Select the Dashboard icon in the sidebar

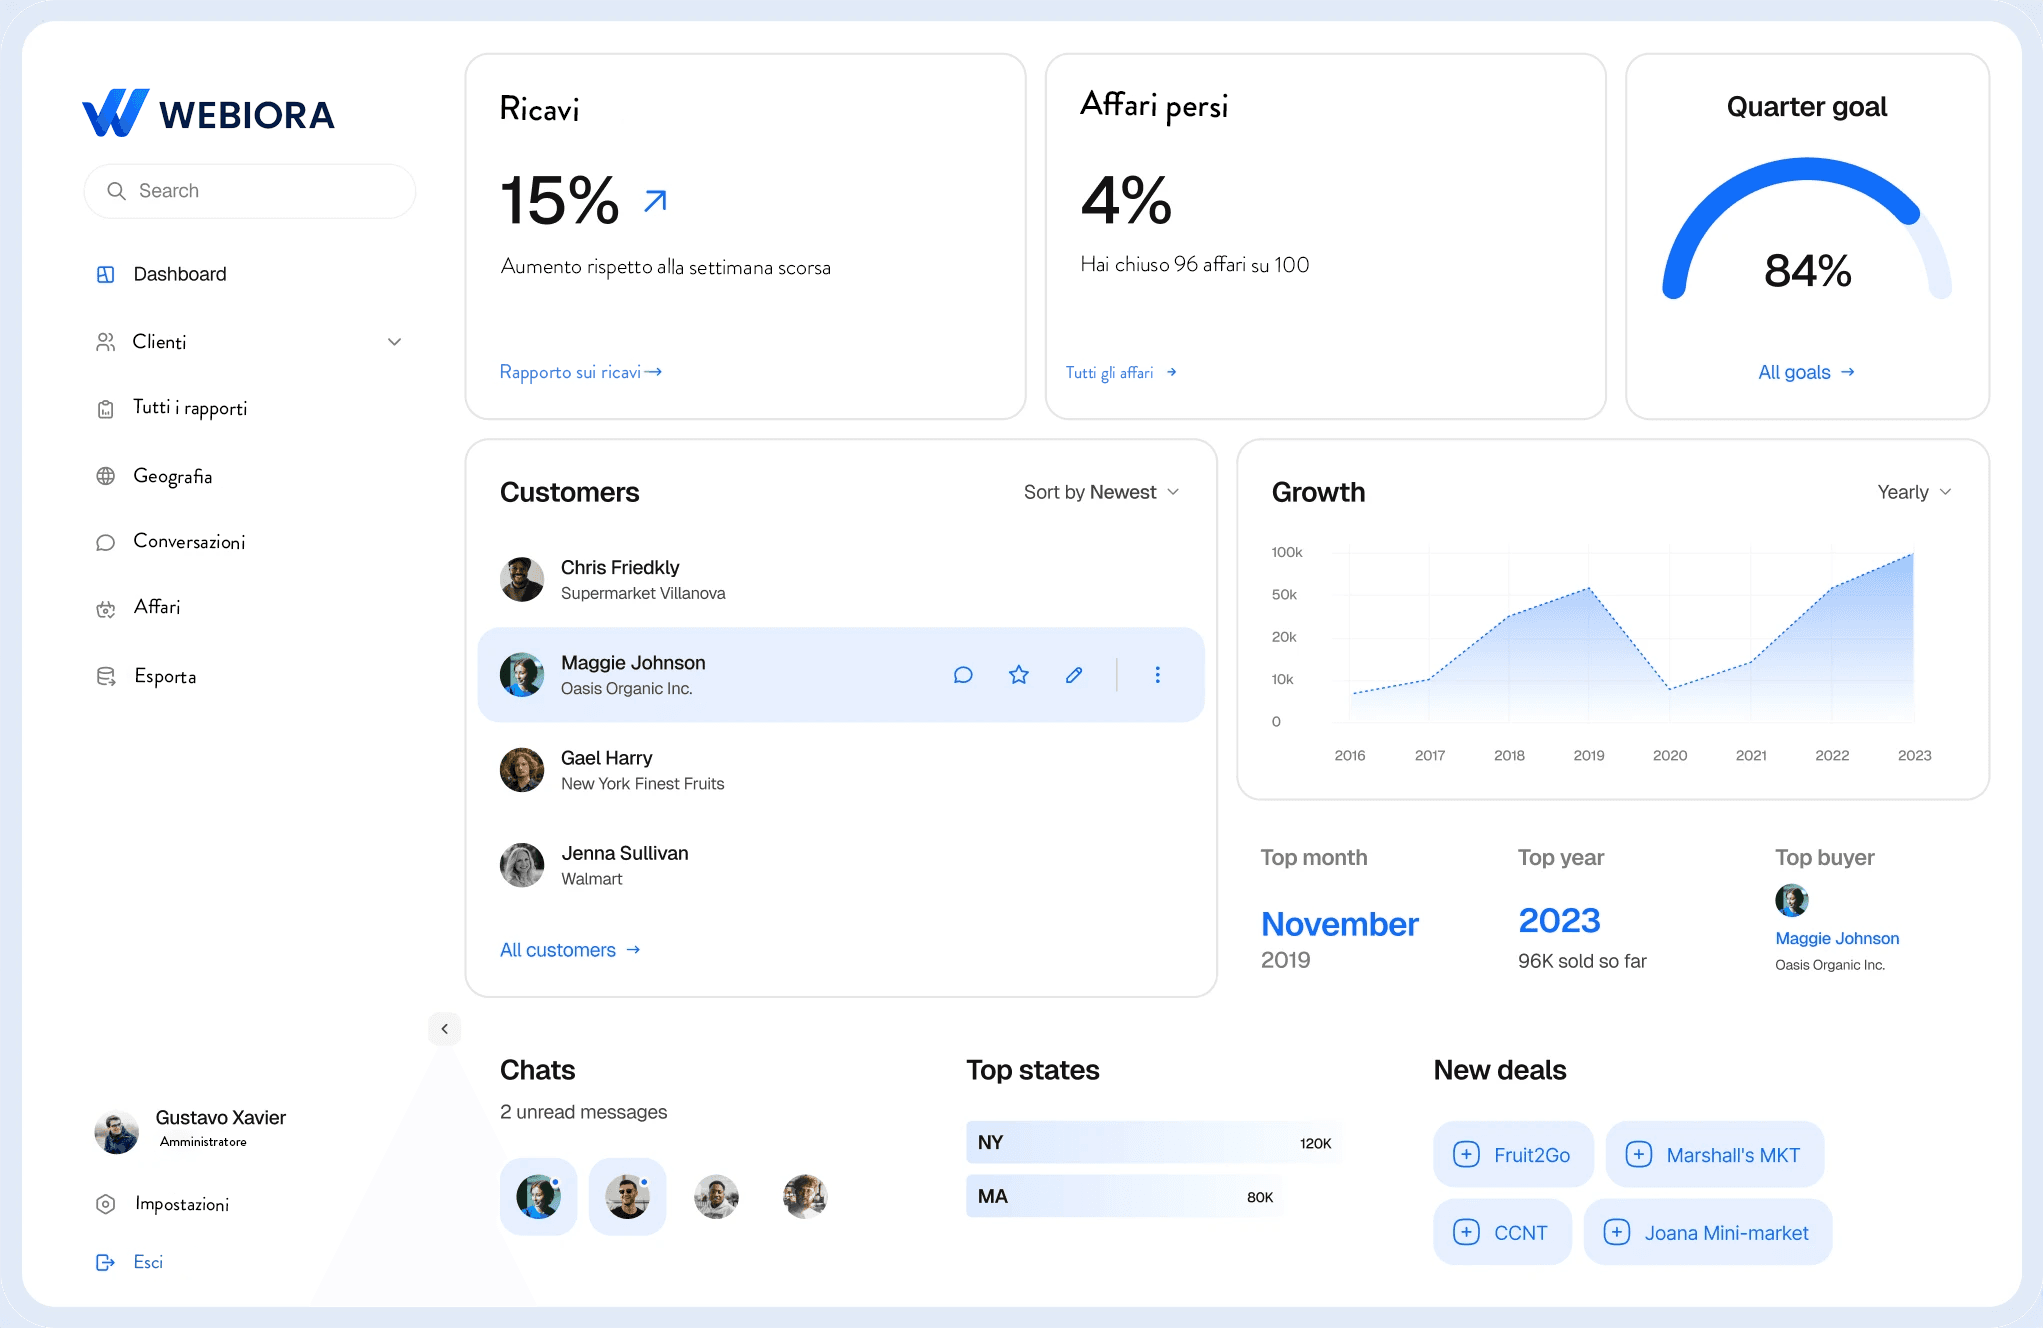click(x=106, y=273)
